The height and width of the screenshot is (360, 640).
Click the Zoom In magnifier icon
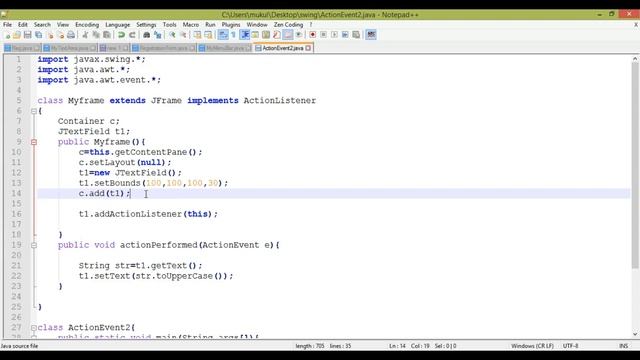coord(172,35)
